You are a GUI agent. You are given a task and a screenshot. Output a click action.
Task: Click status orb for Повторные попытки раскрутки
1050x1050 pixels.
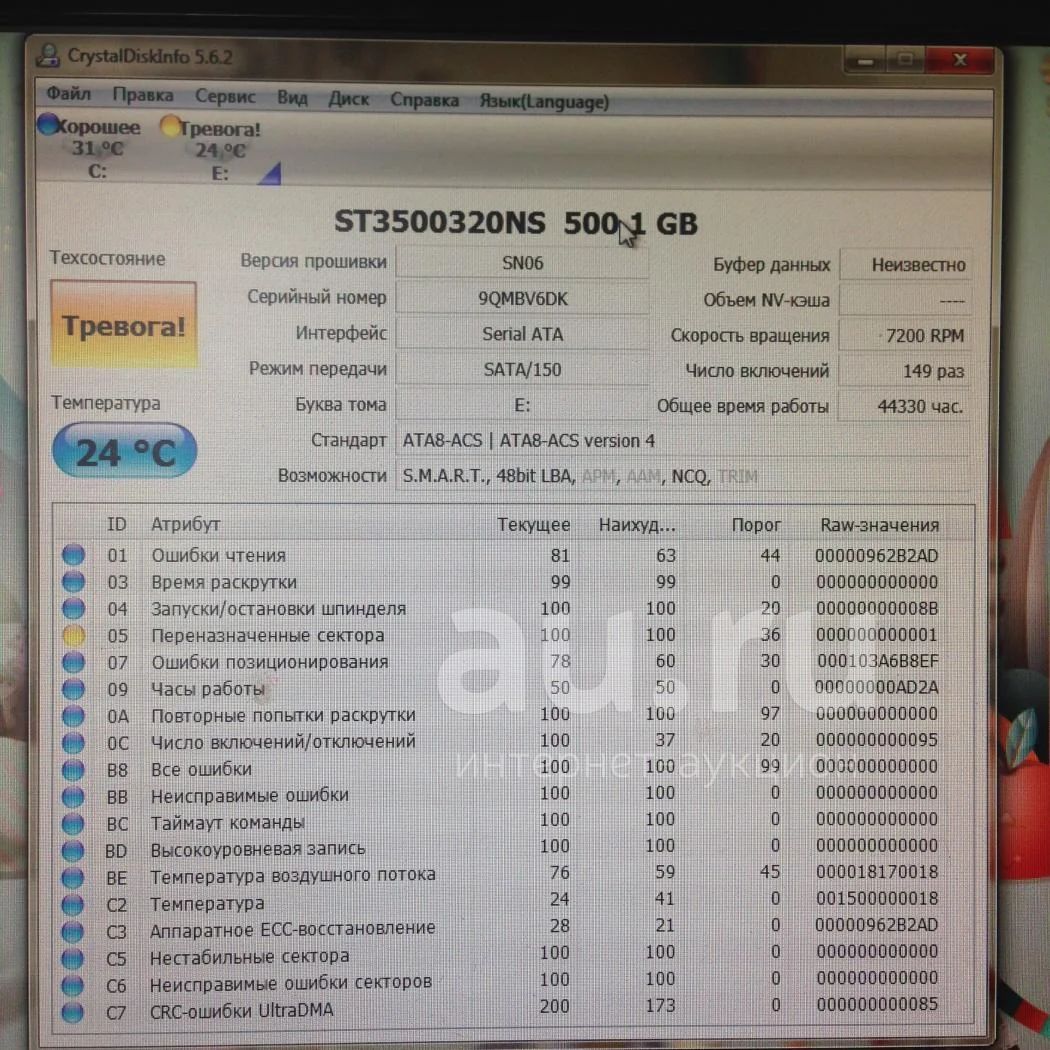74,717
